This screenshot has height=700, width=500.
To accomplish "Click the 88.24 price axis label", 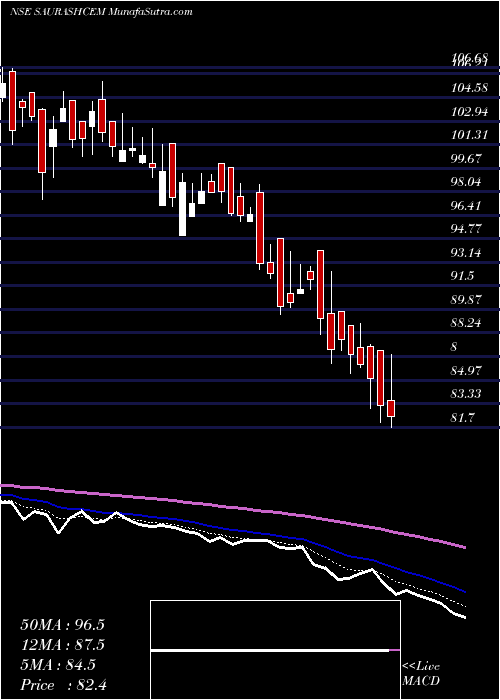I will pyautogui.click(x=467, y=323).
